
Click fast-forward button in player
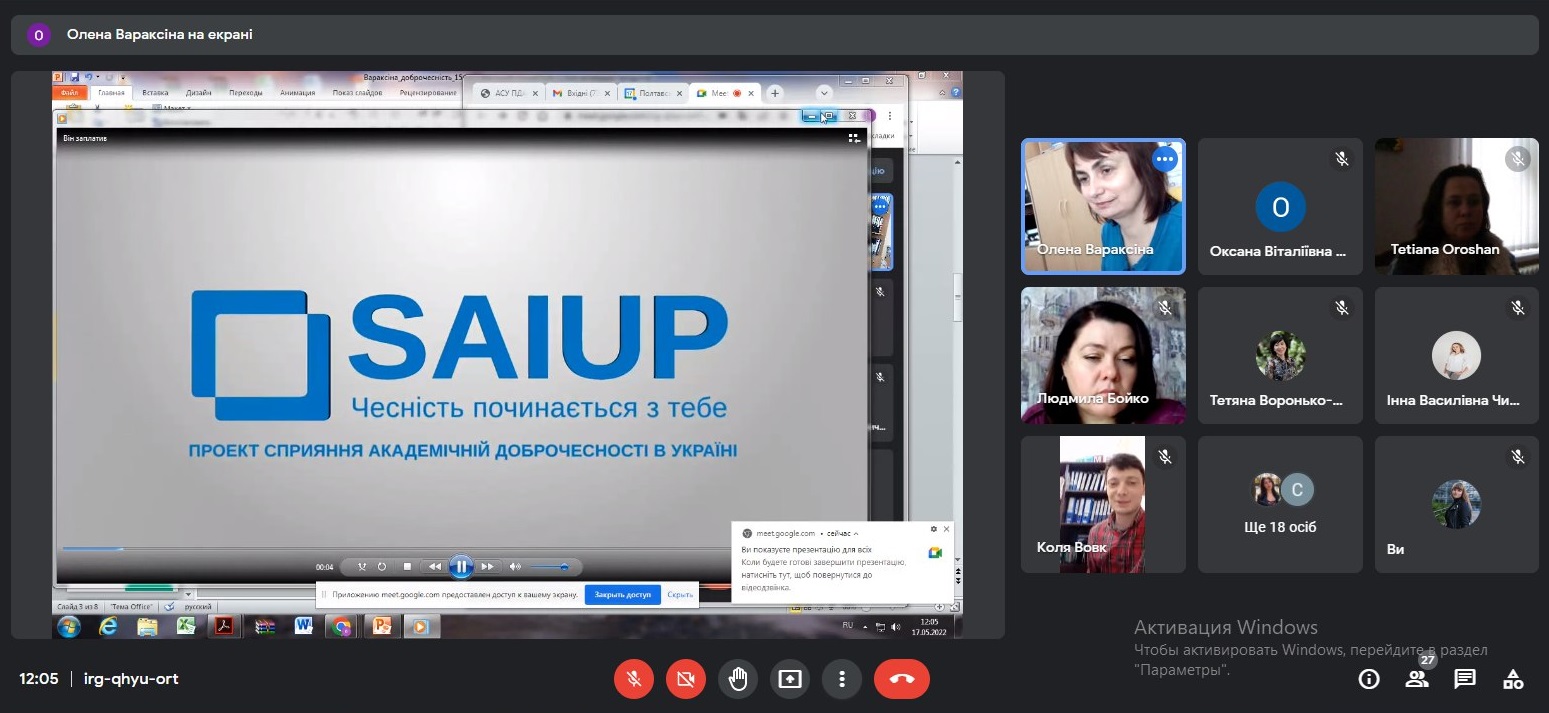(x=487, y=567)
